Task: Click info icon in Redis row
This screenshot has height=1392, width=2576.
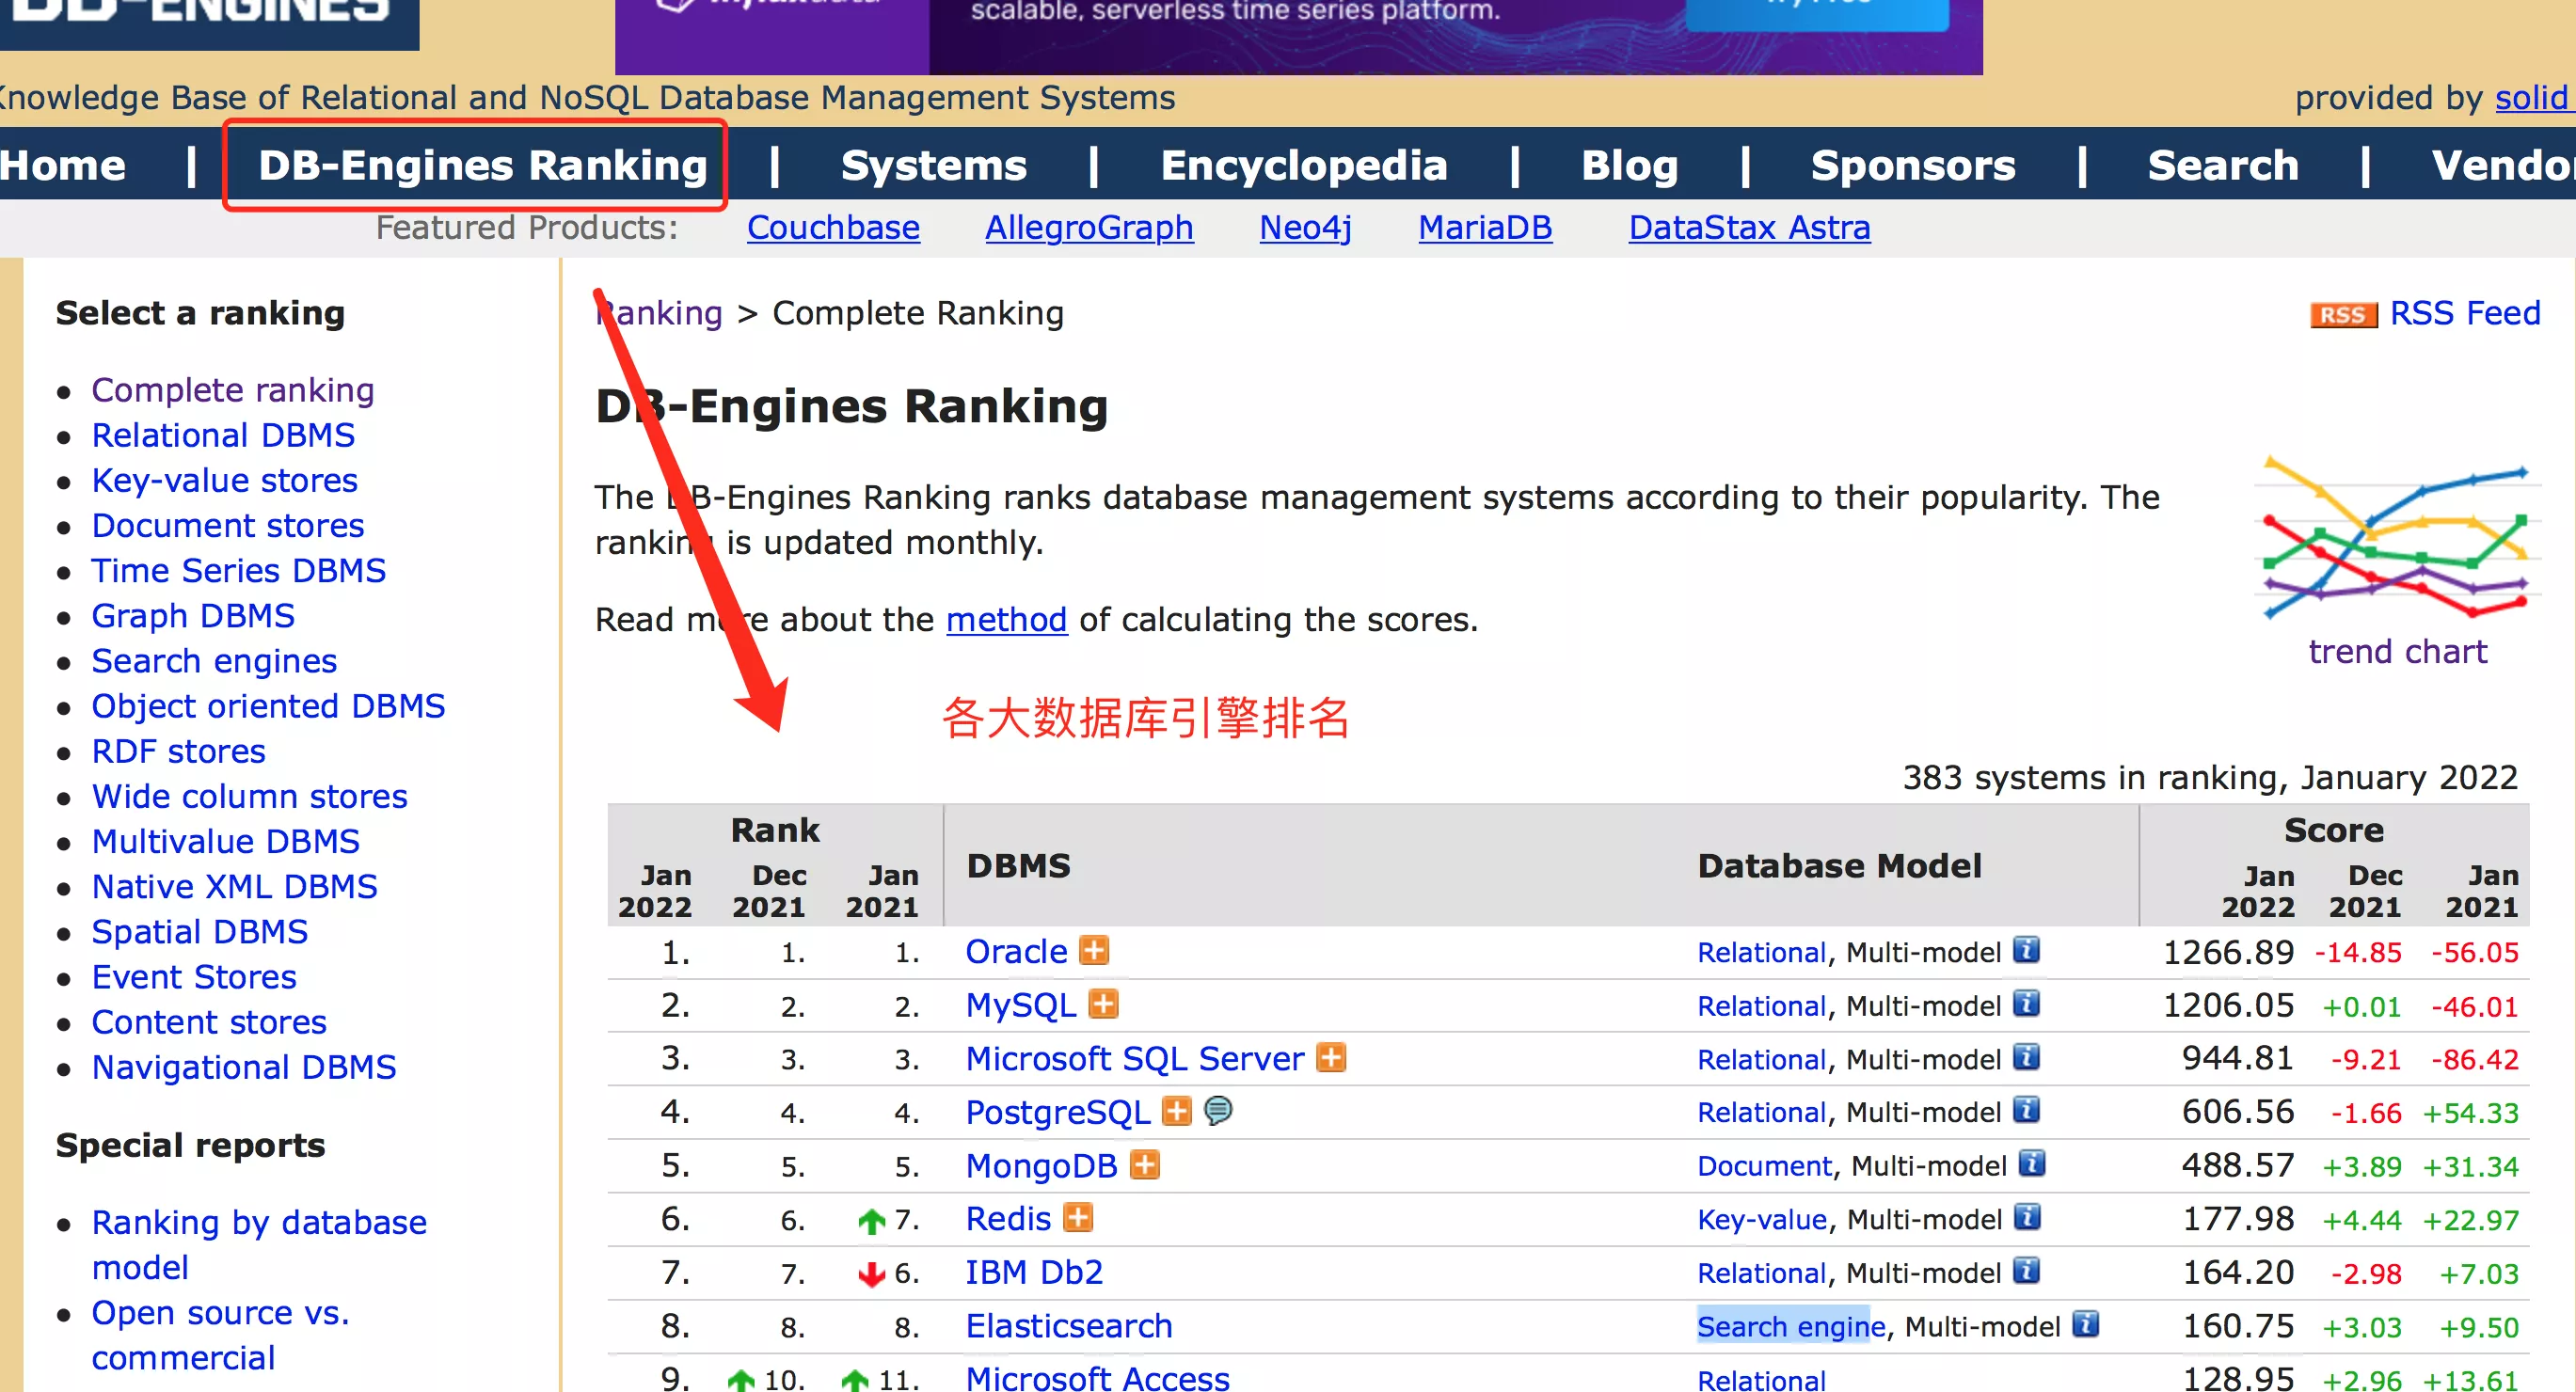Action: 2027,1218
